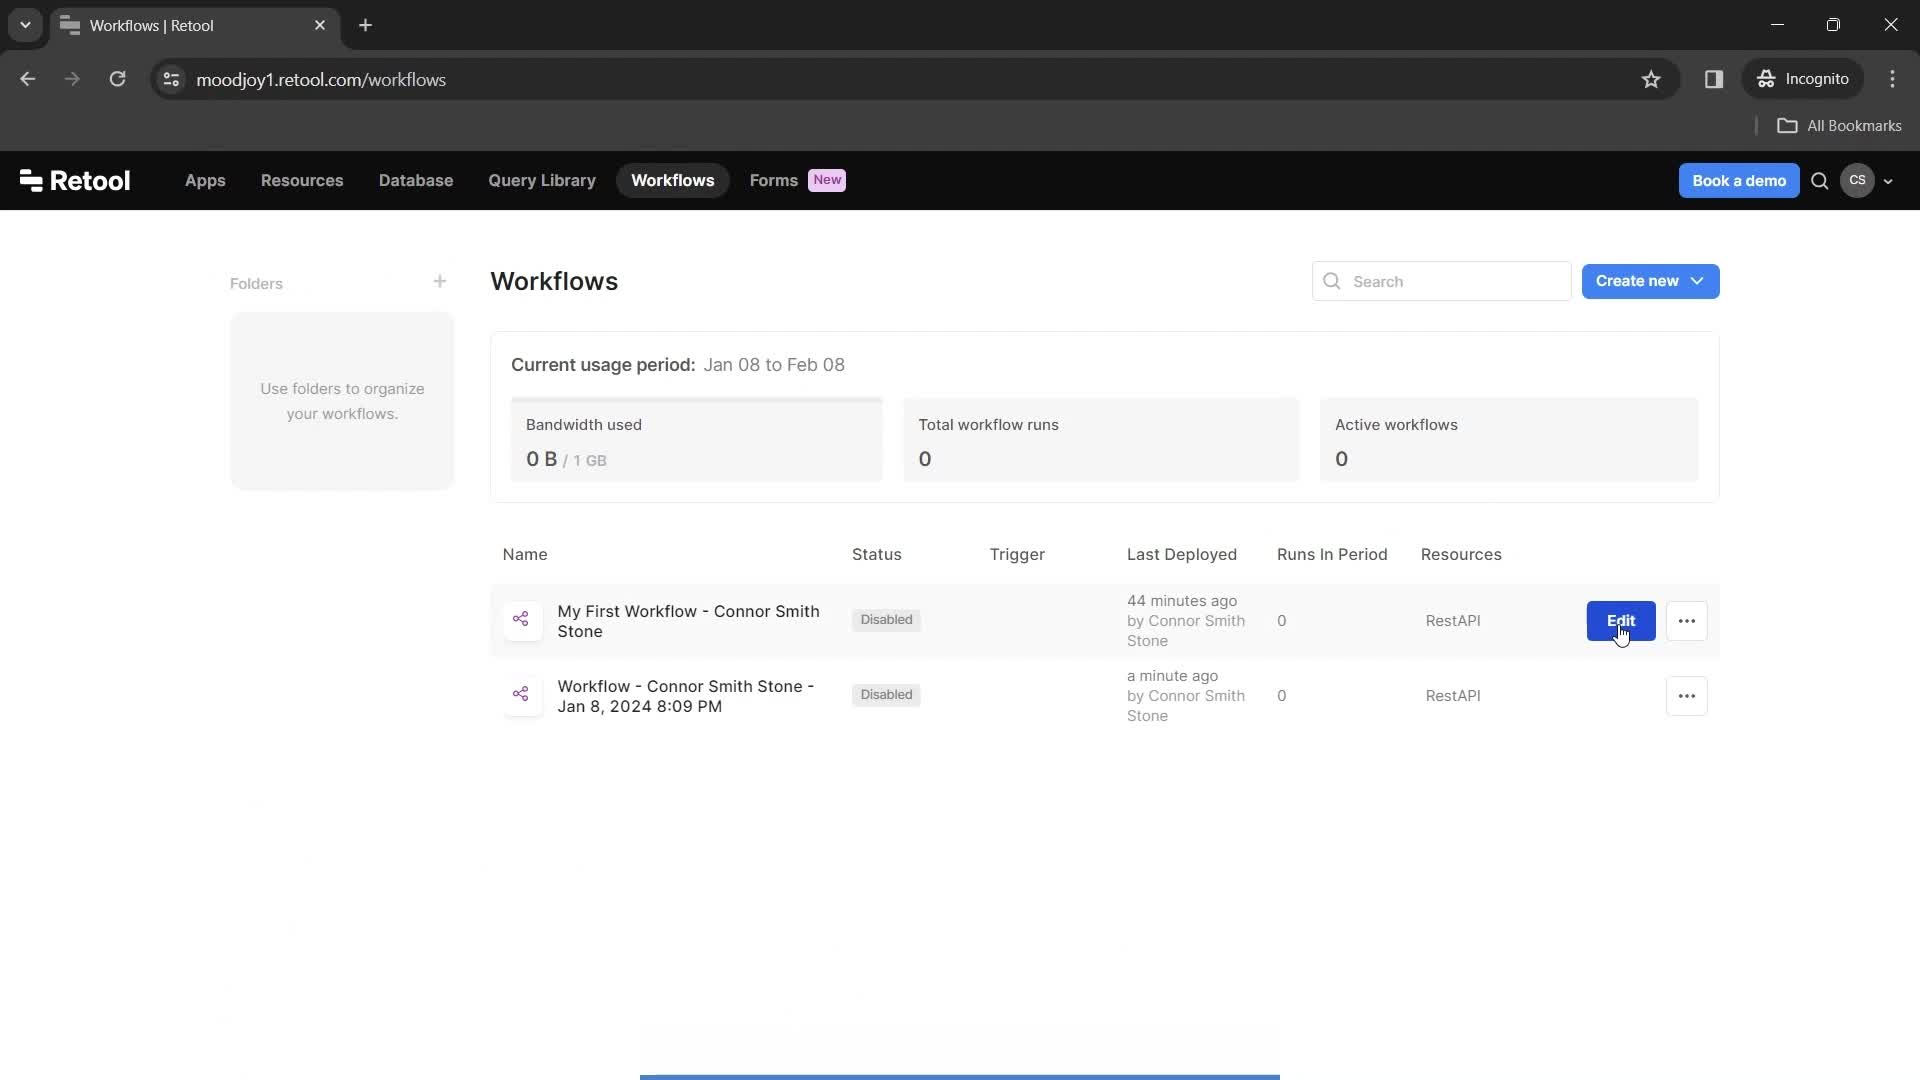Open the tab search dropdown
The height and width of the screenshot is (1080, 1920).
(25, 26)
